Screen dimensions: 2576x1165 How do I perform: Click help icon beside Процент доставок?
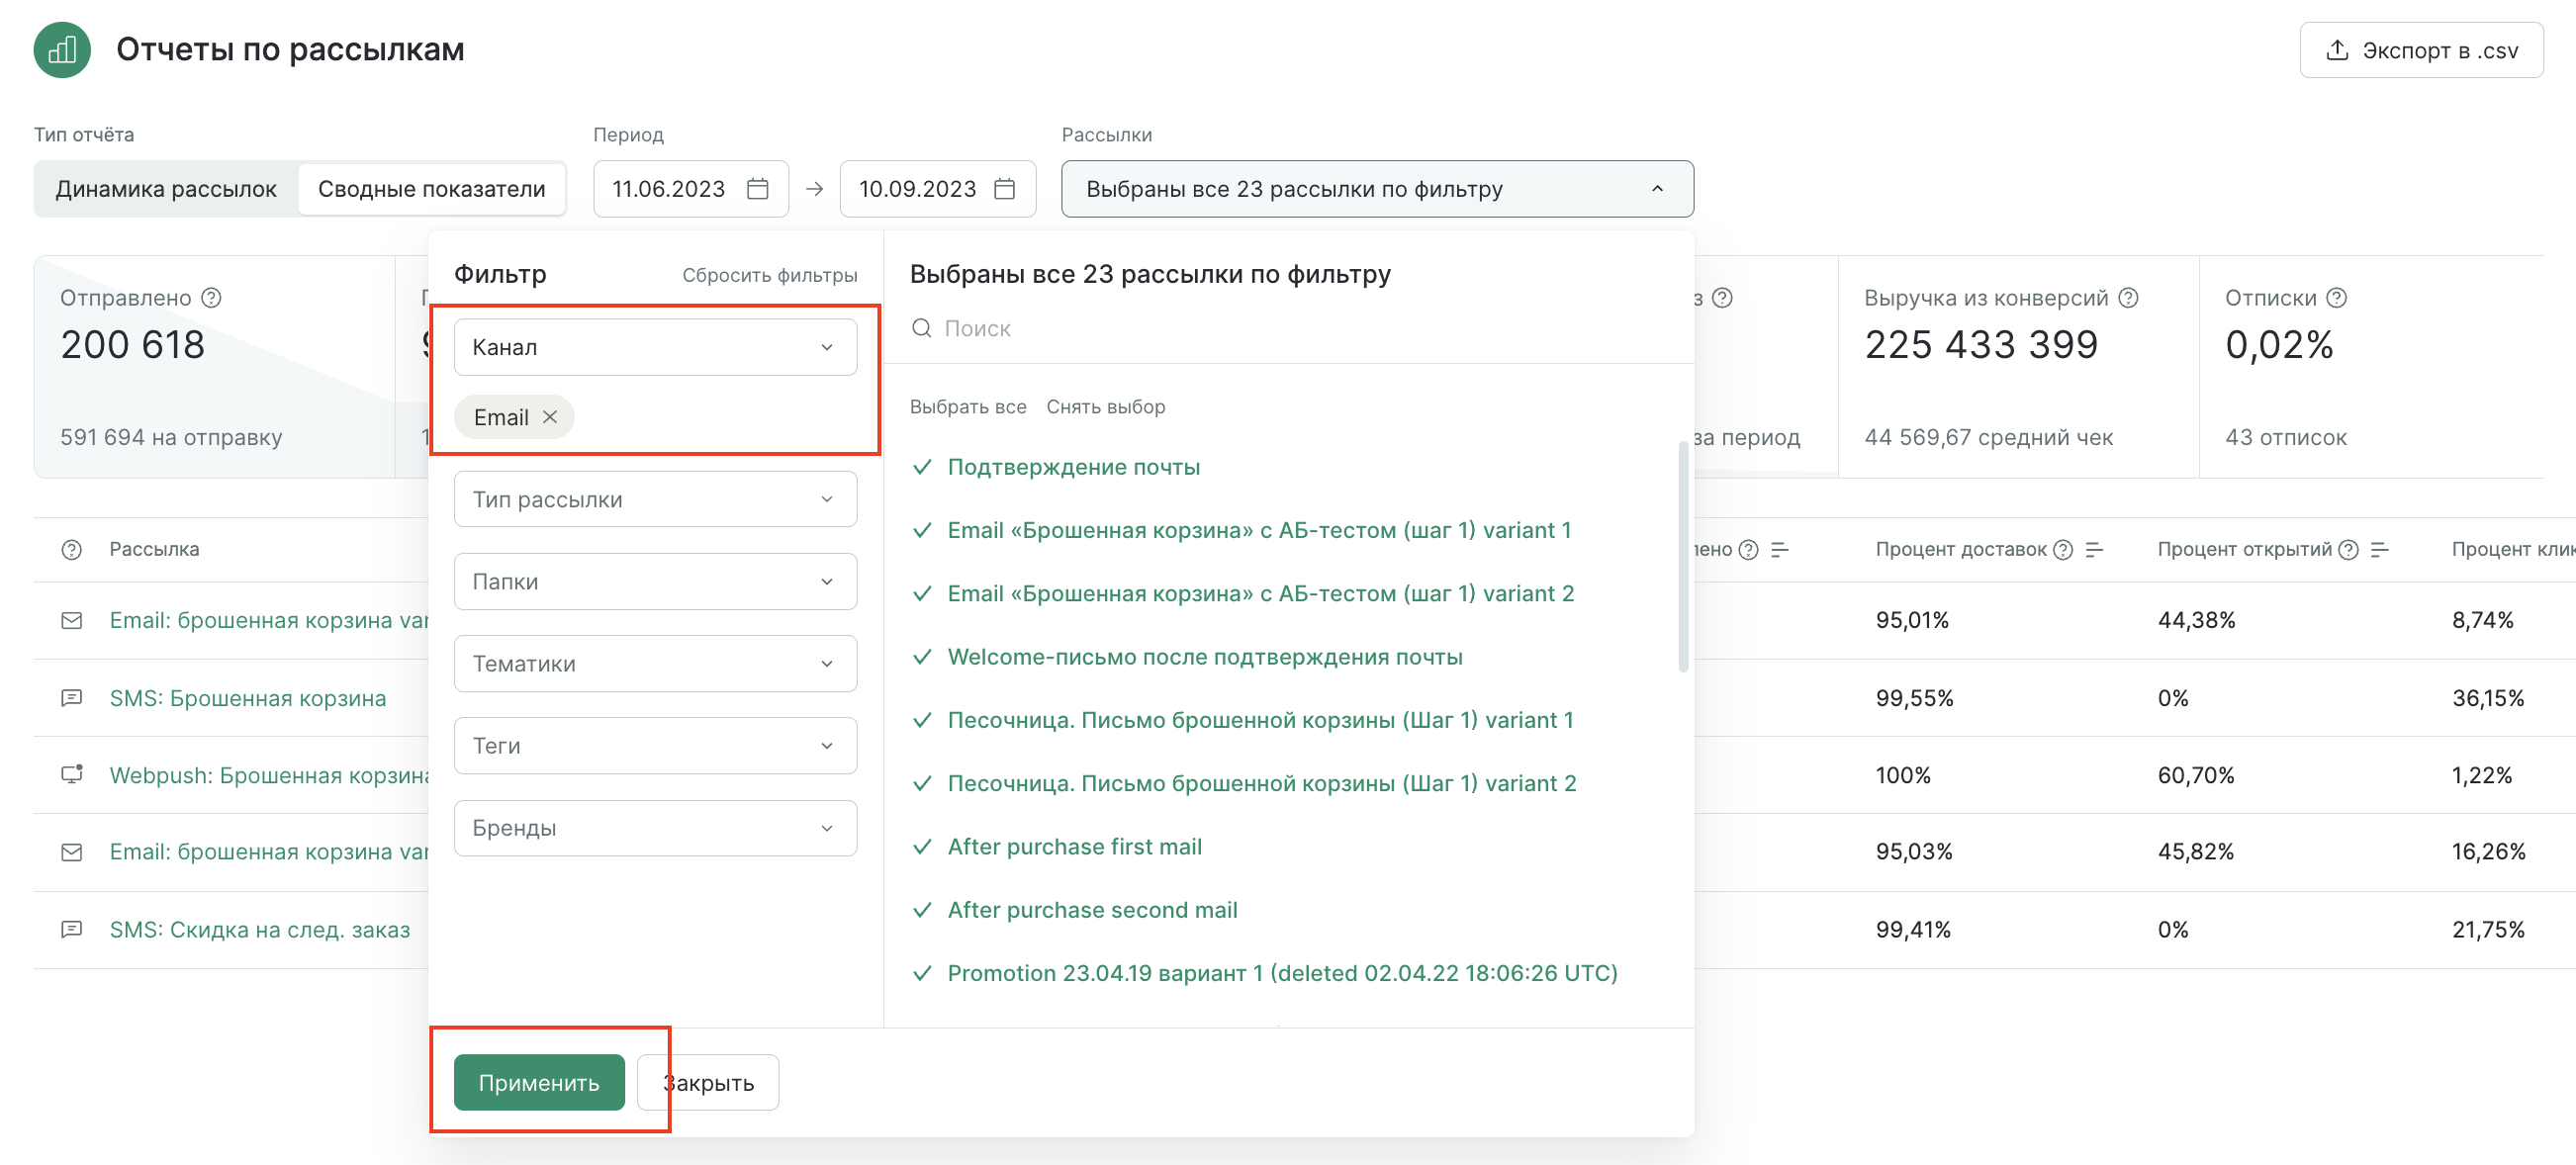pos(2063,550)
